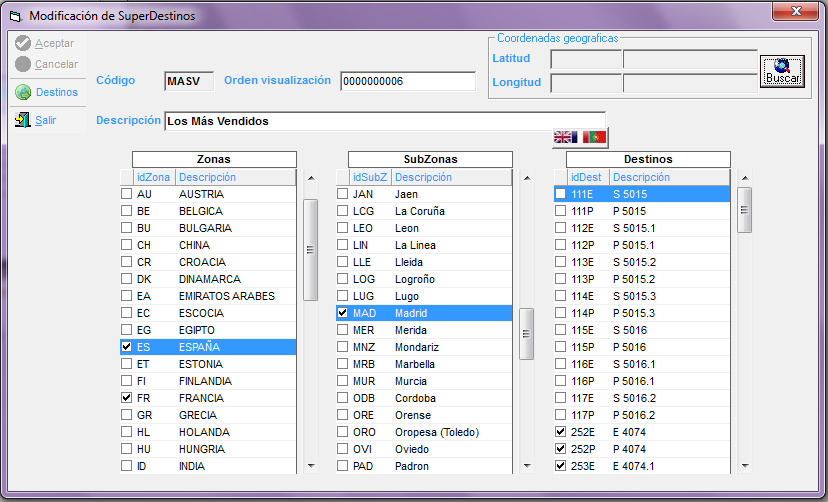The height and width of the screenshot is (502, 828).
Task: Click the Destinos list scroll up arrow
Action: pyautogui.click(x=745, y=178)
